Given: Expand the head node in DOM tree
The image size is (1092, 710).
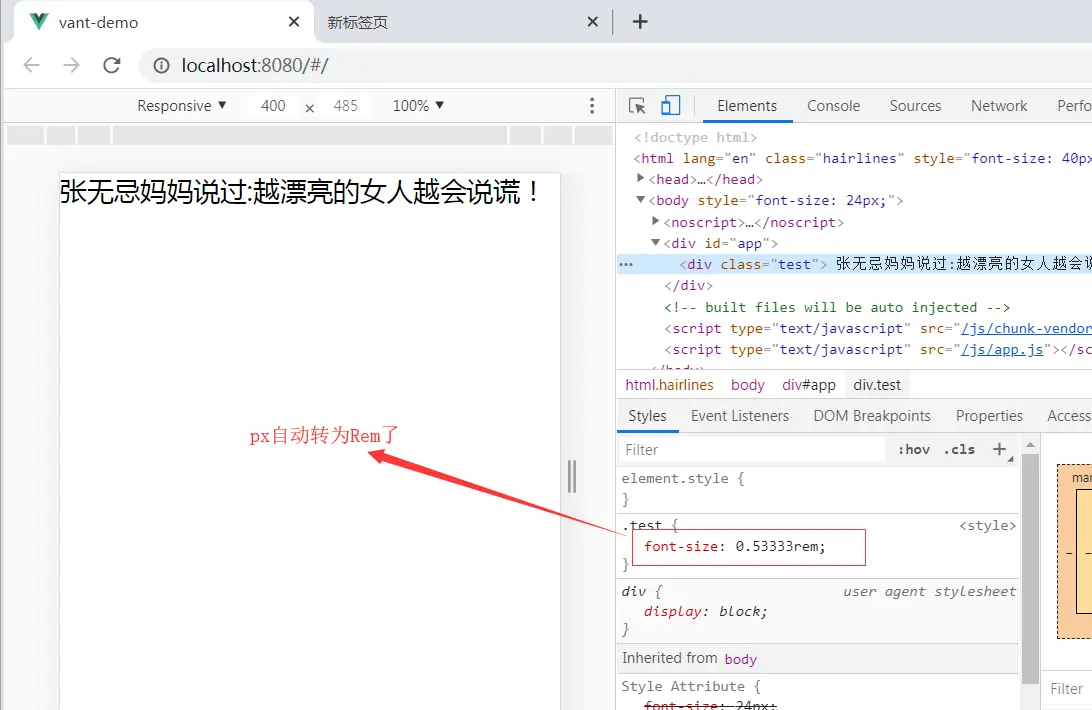Looking at the screenshot, I should point(641,179).
